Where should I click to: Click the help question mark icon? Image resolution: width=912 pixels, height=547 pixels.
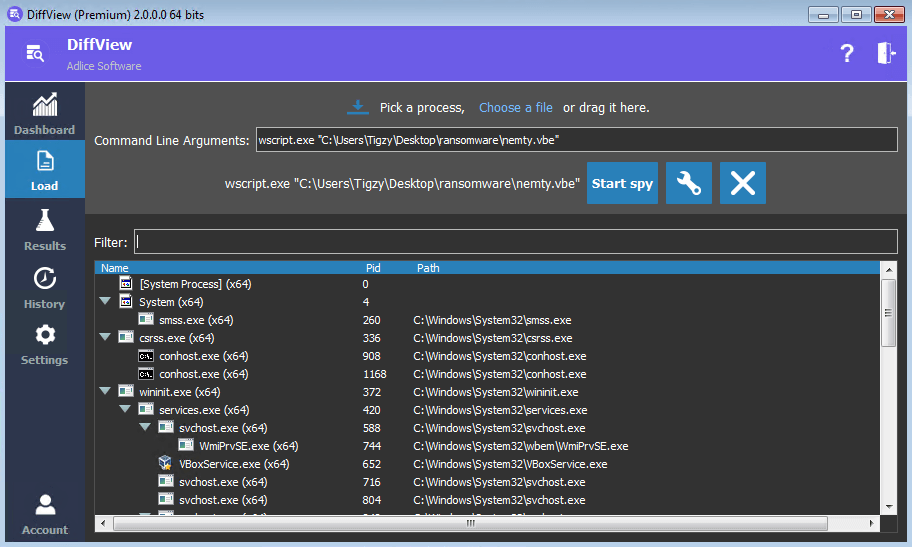click(x=847, y=54)
